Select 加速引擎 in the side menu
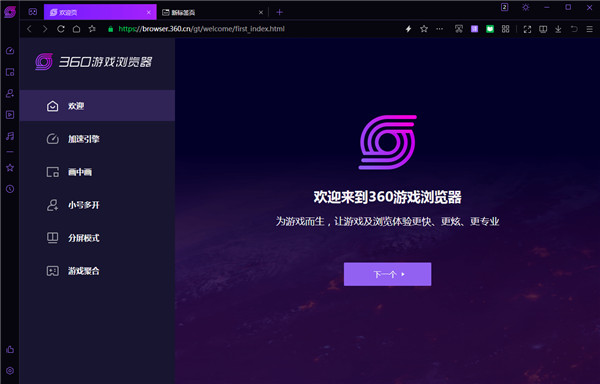 coord(97,139)
